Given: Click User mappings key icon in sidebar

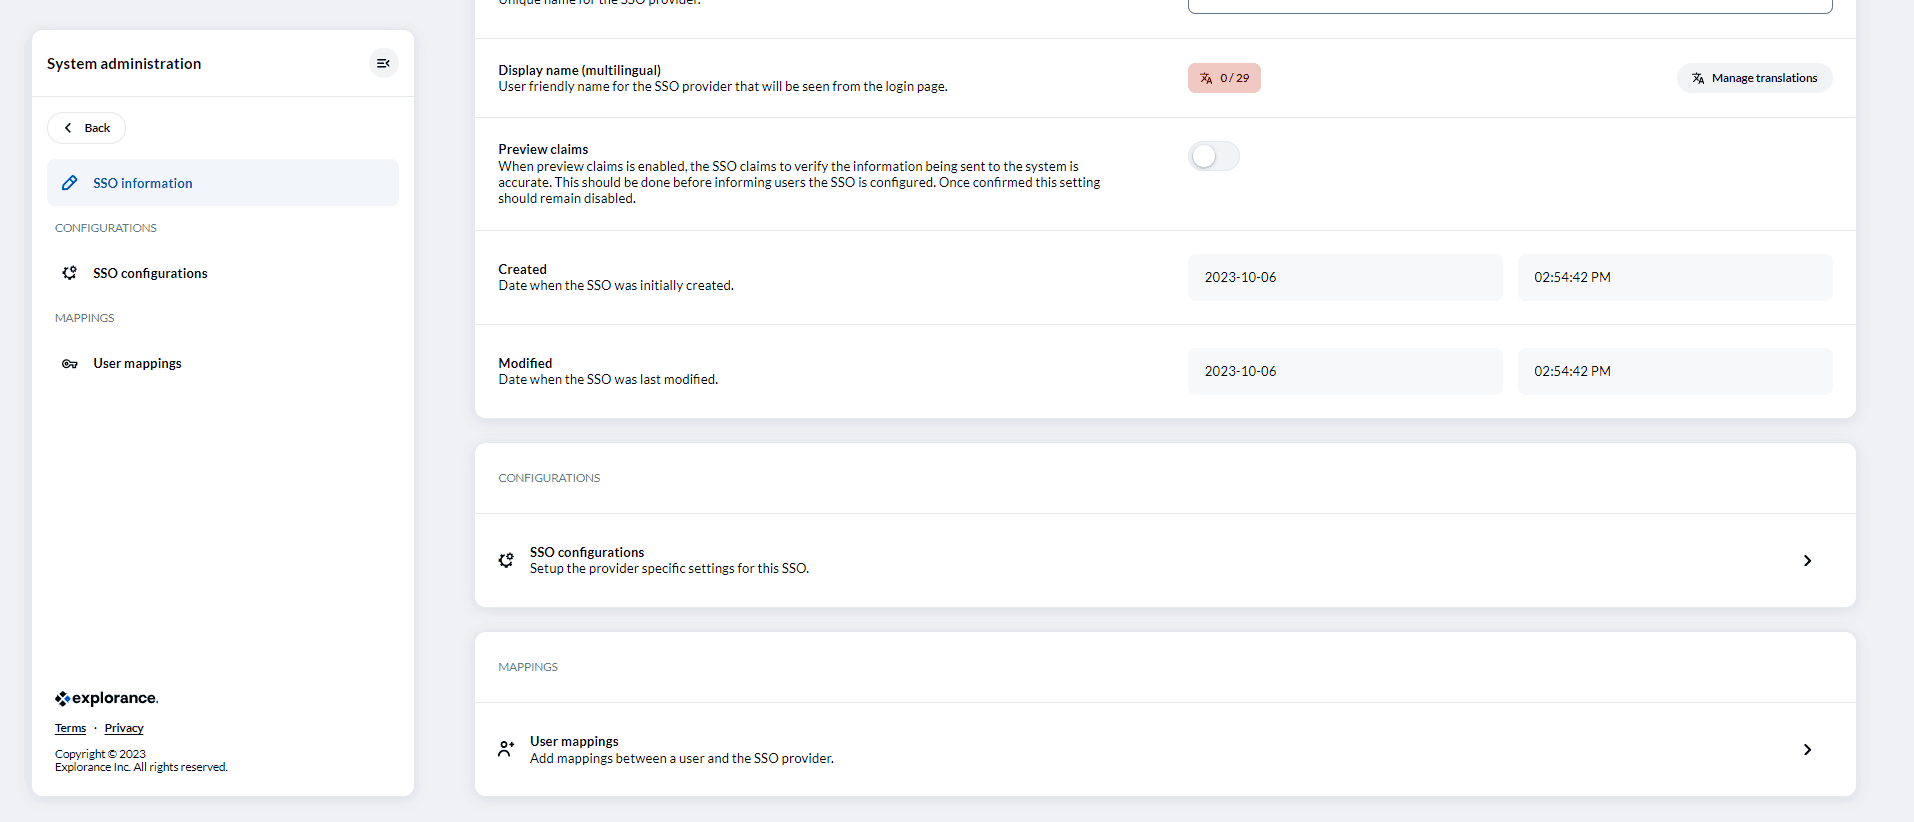Looking at the screenshot, I should (69, 363).
